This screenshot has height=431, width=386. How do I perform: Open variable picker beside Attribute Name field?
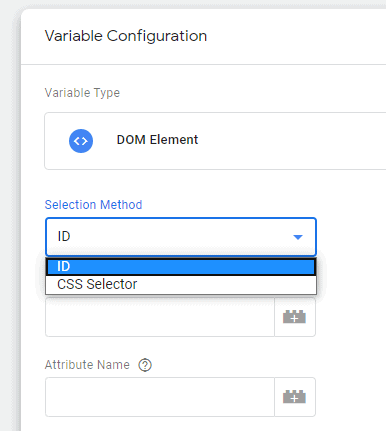295,397
